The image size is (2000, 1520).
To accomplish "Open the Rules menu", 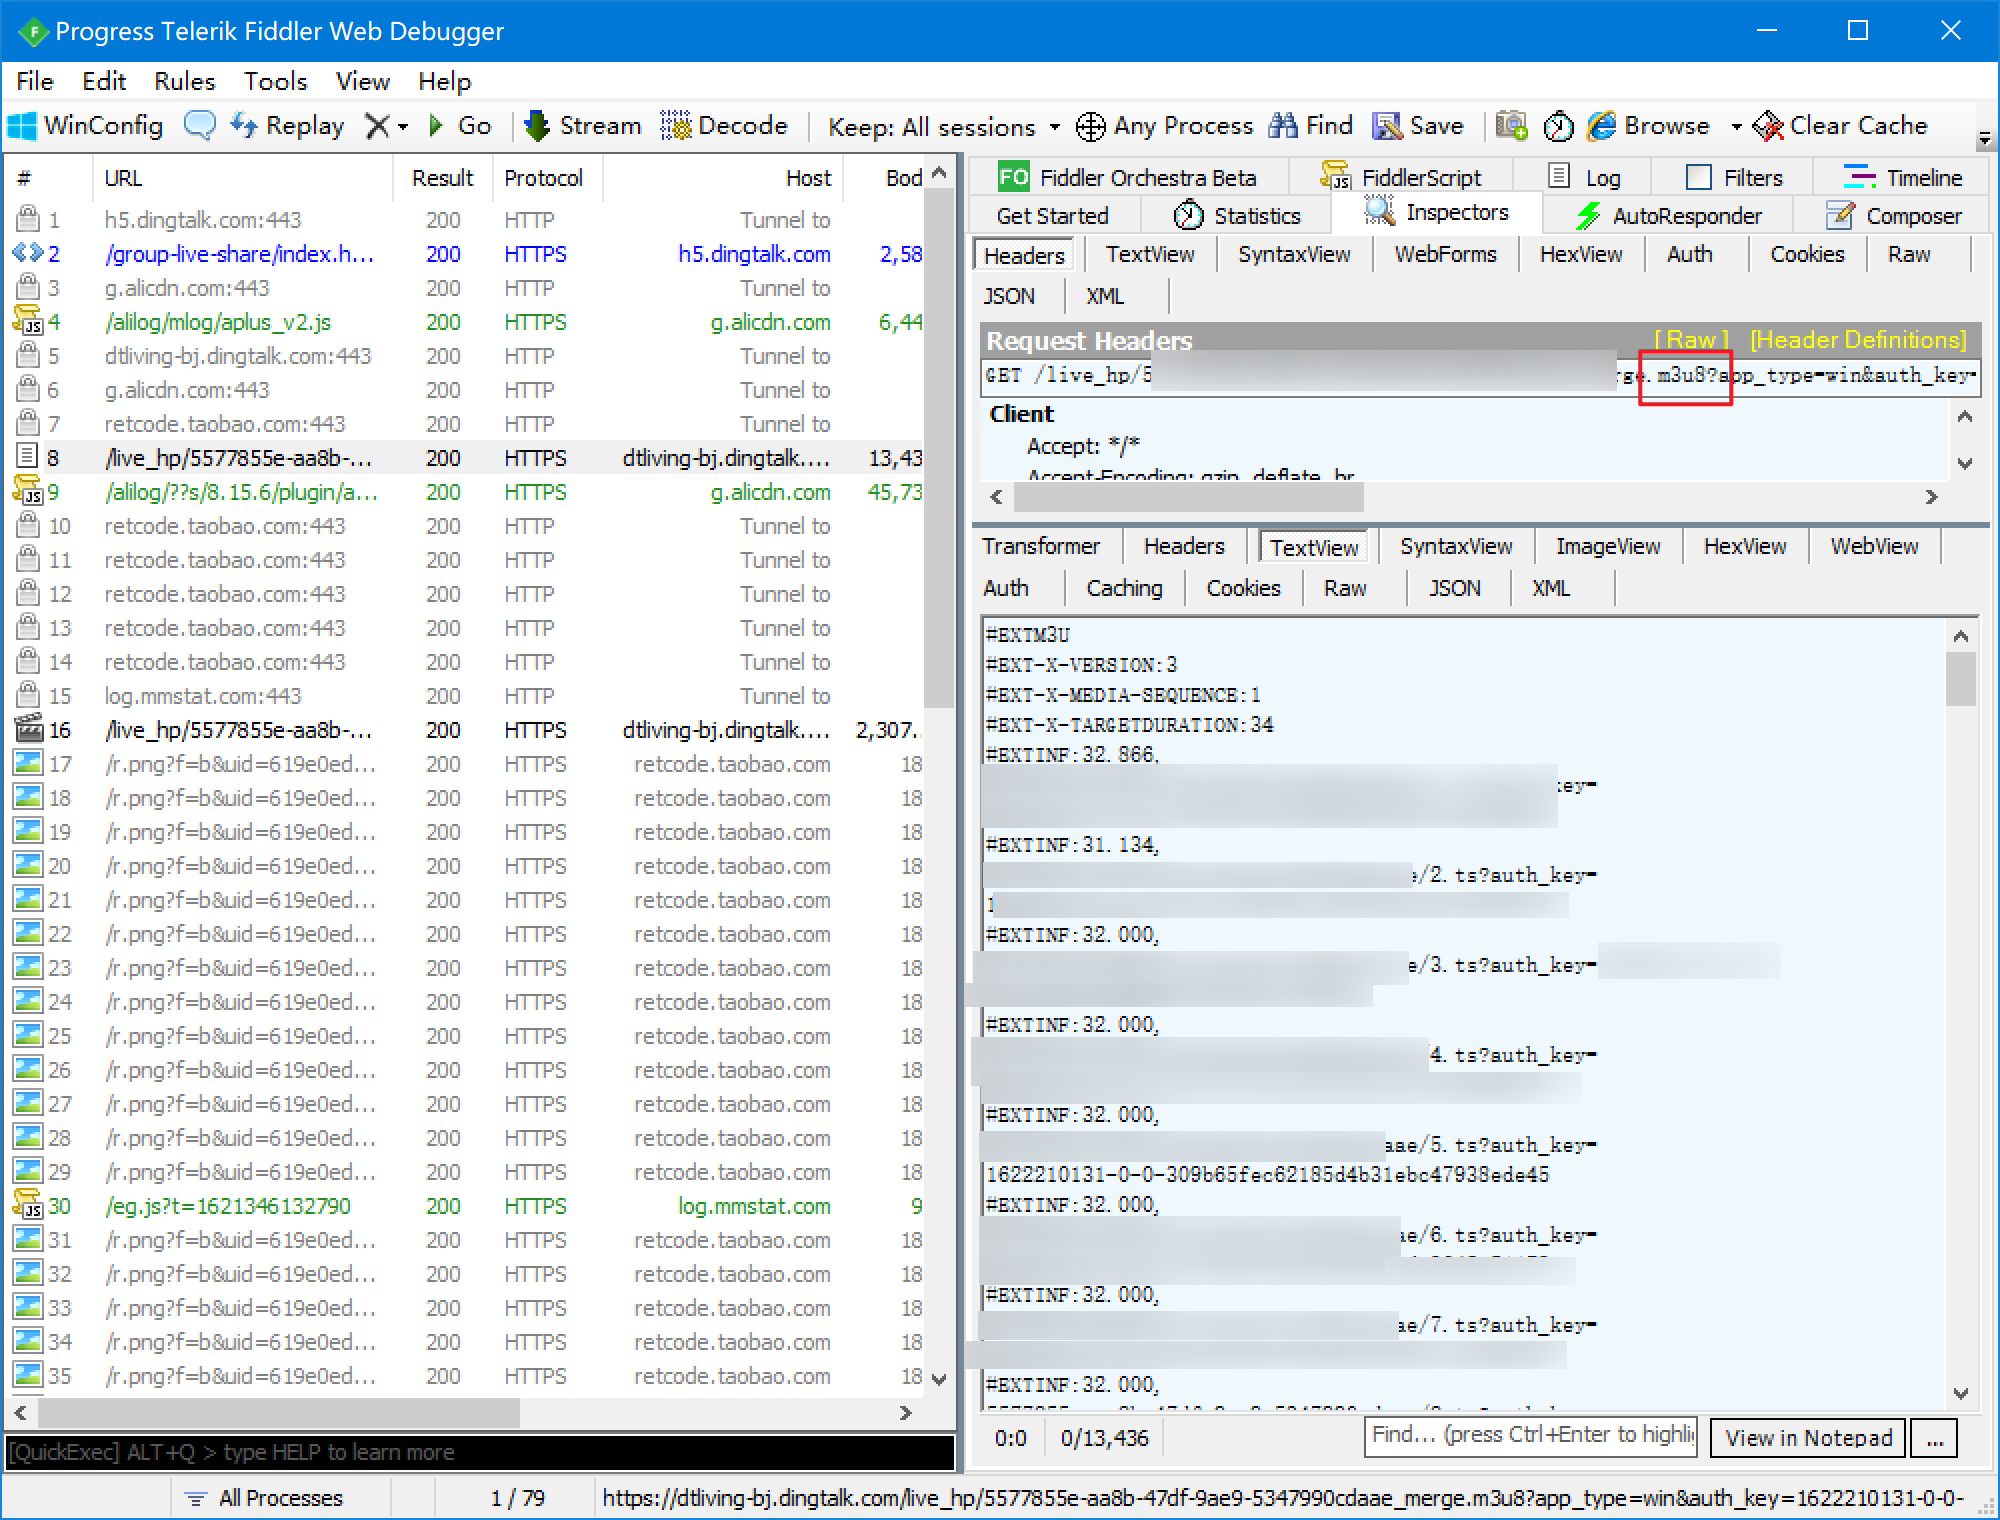I will [x=184, y=81].
